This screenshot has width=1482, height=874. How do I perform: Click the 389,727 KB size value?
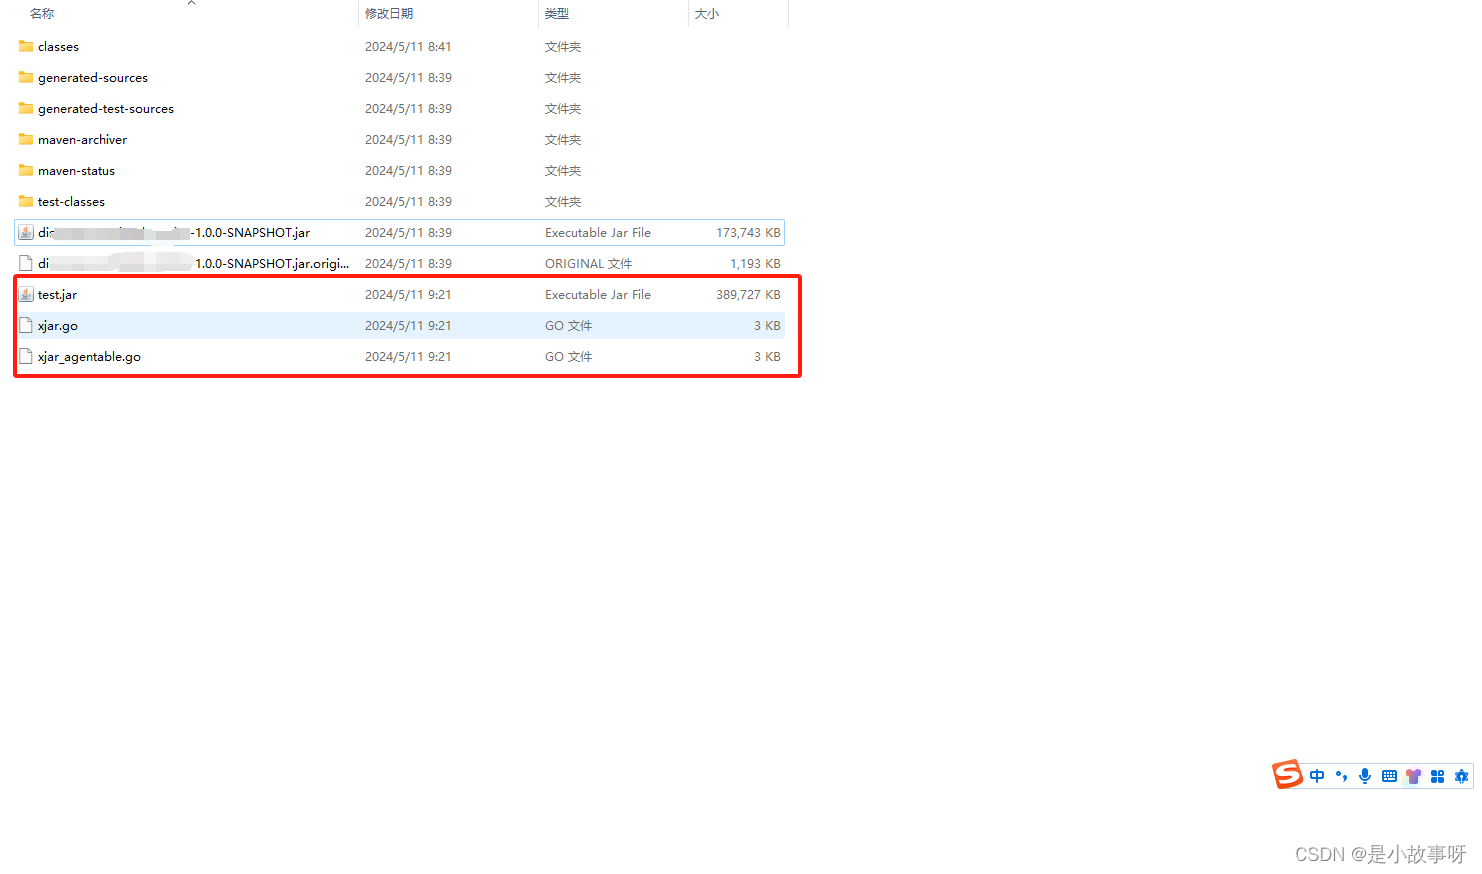point(748,294)
